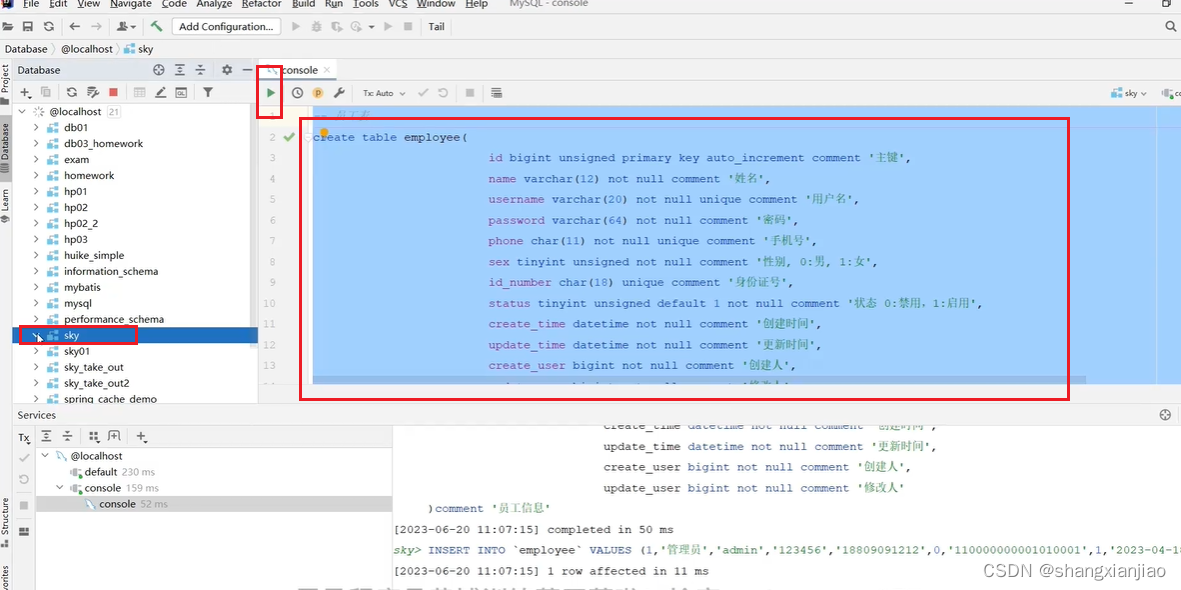This screenshot has height=590, width=1181.
Task: Click Add service plus in Services toolbar
Action: coord(142,436)
